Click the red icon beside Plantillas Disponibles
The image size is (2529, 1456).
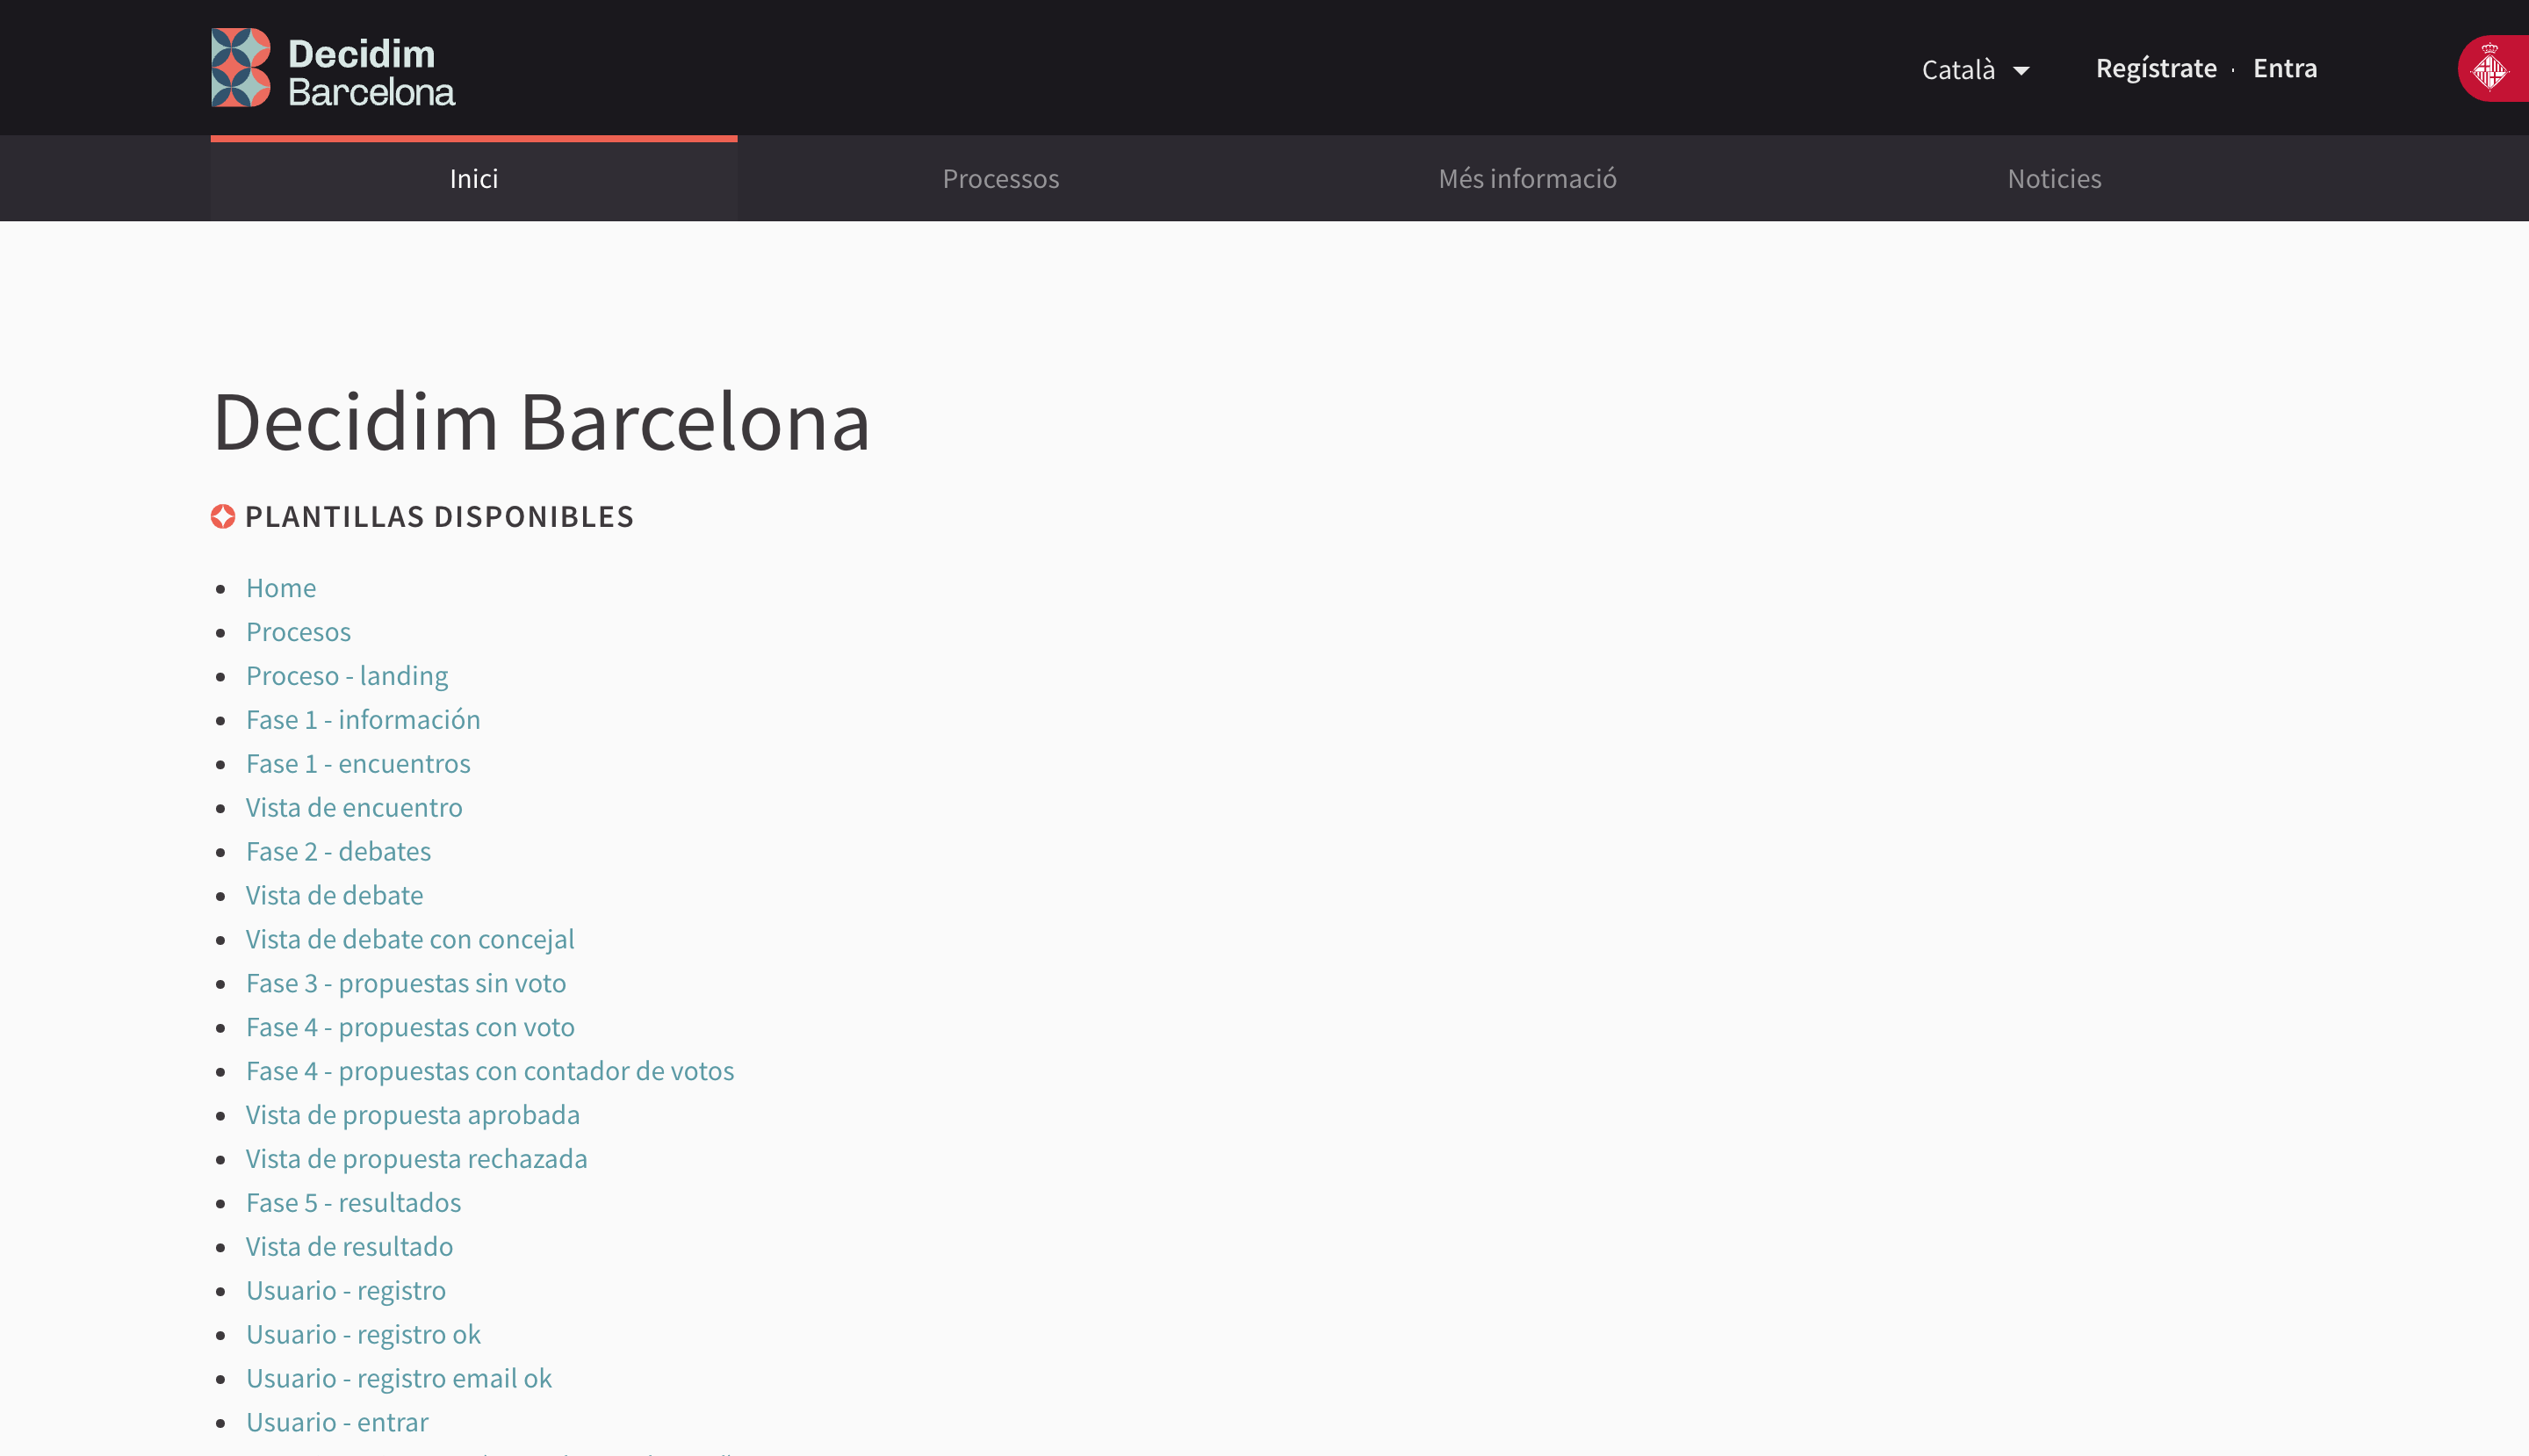click(223, 517)
